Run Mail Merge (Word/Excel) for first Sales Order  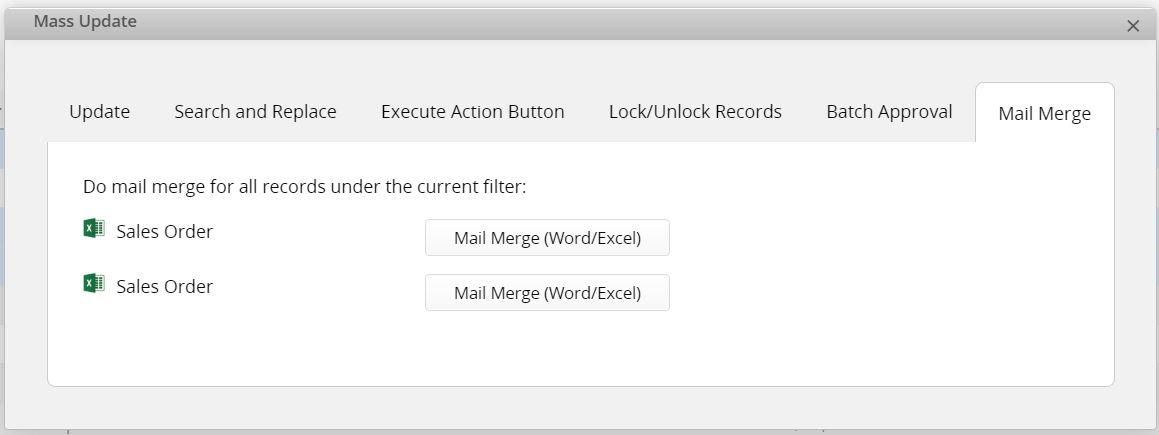[547, 238]
